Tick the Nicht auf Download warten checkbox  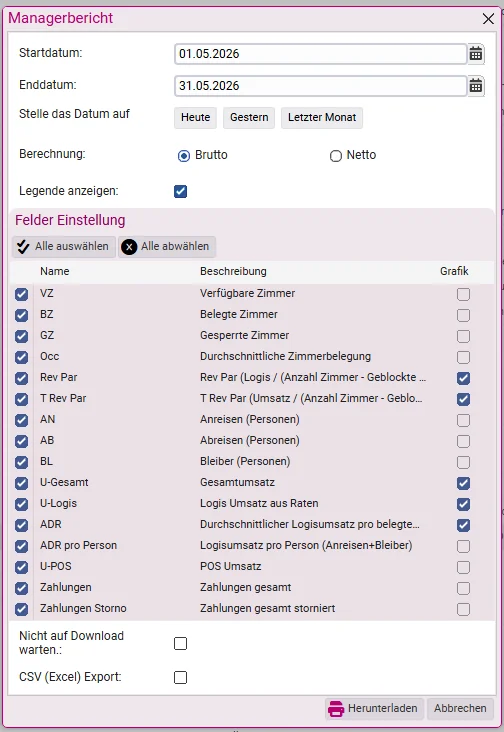tap(181, 643)
